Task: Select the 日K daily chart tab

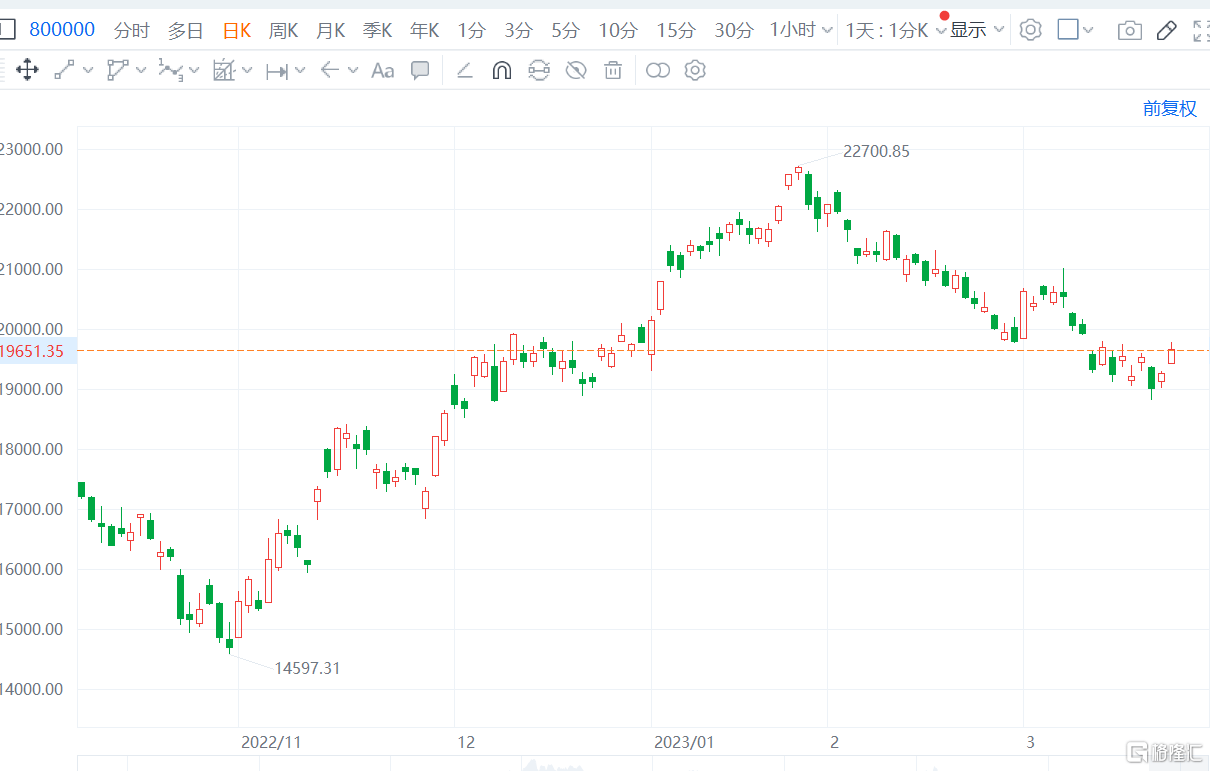Action: click(x=236, y=30)
